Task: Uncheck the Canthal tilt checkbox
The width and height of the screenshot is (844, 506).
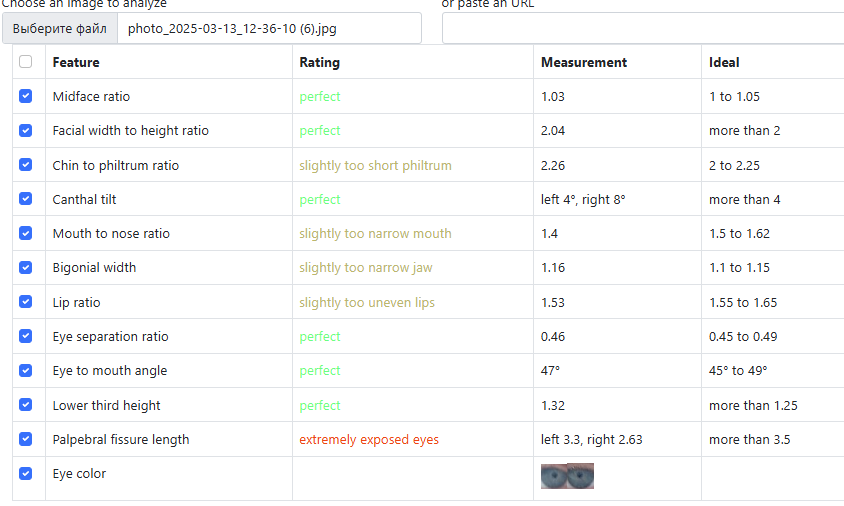Action: [x=25, y=199]
